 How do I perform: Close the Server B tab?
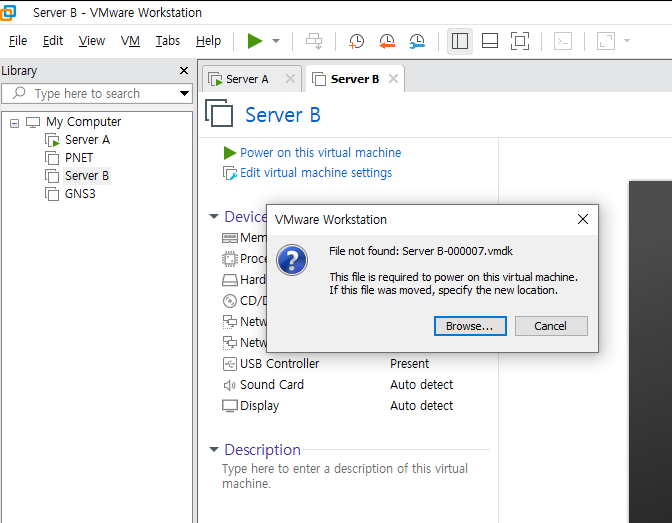[x=393, y=79]
